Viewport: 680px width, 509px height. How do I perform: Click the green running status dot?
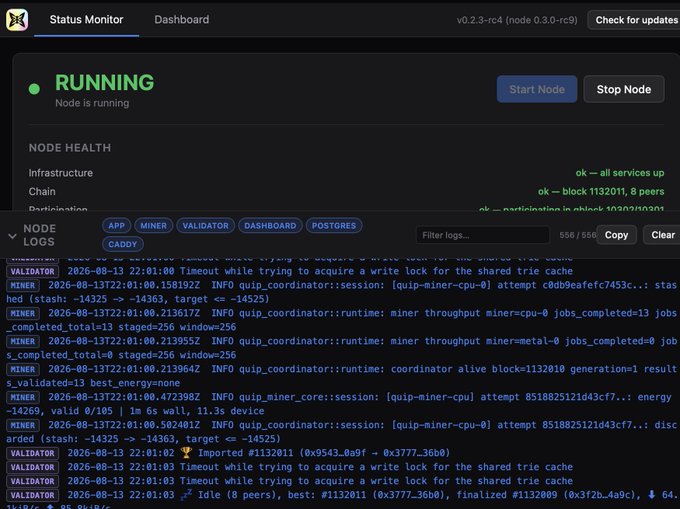34,89
